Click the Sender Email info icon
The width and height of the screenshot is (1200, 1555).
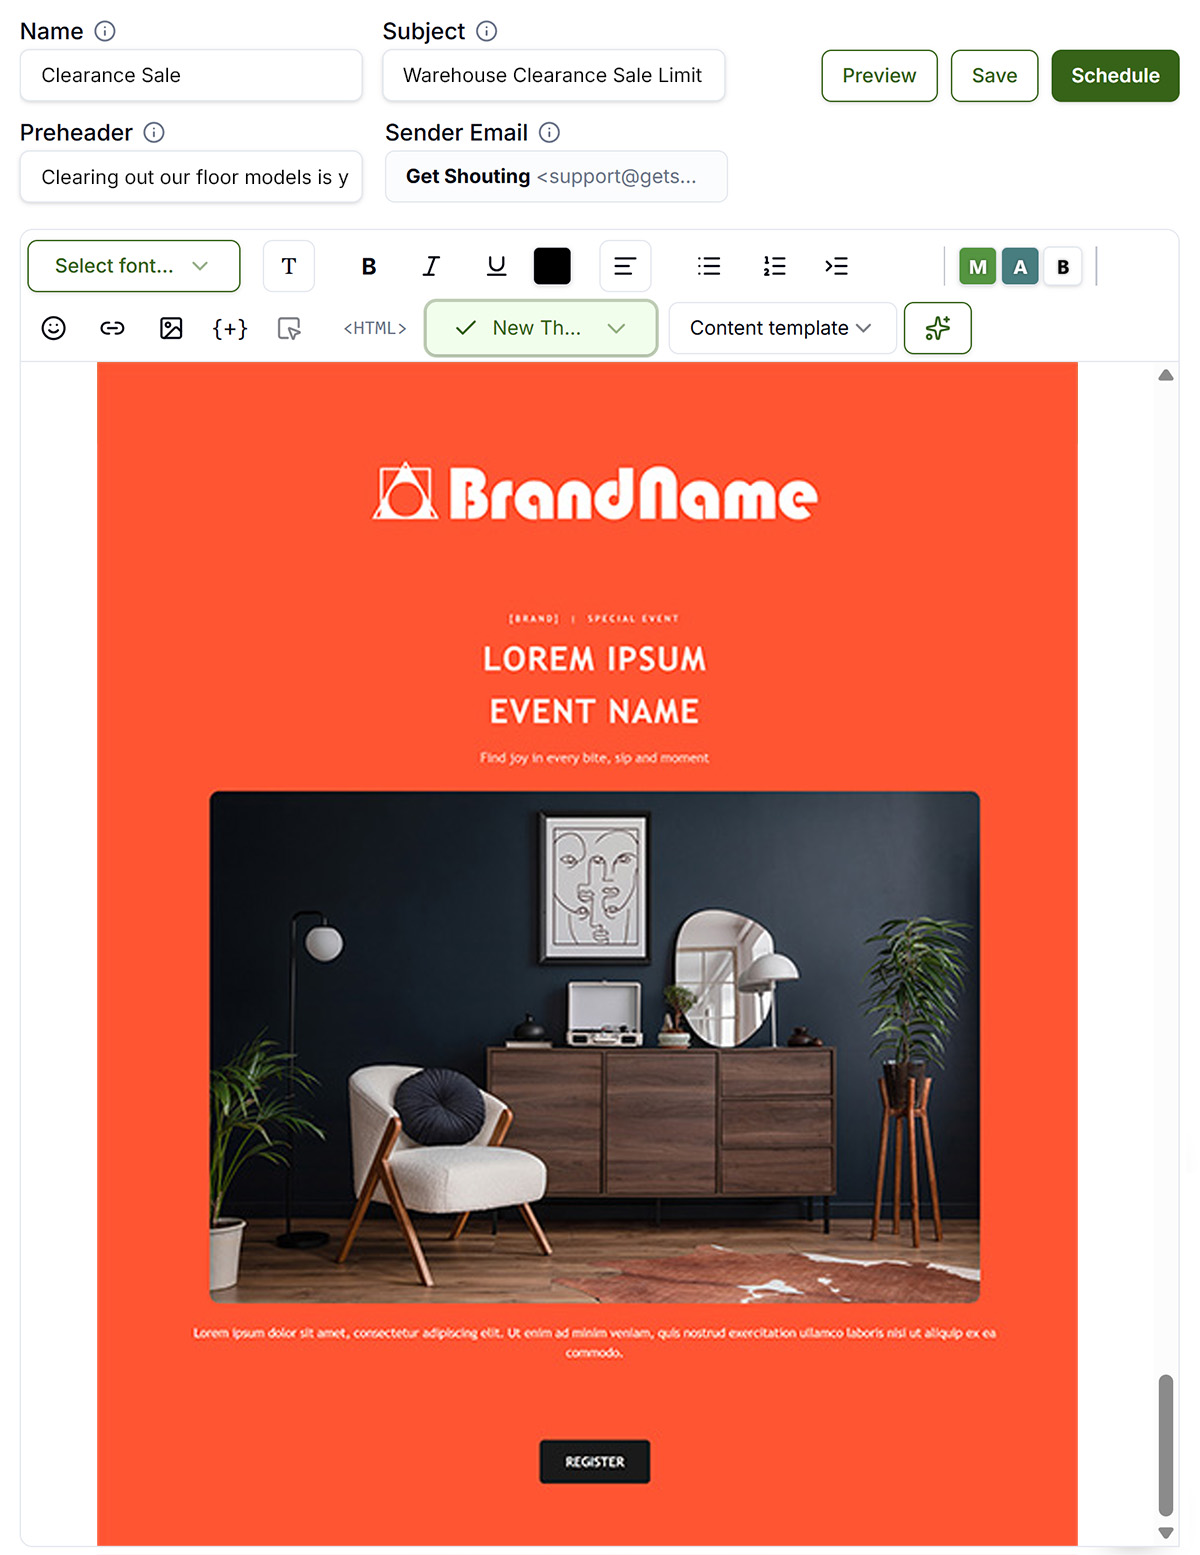point(550,132)
